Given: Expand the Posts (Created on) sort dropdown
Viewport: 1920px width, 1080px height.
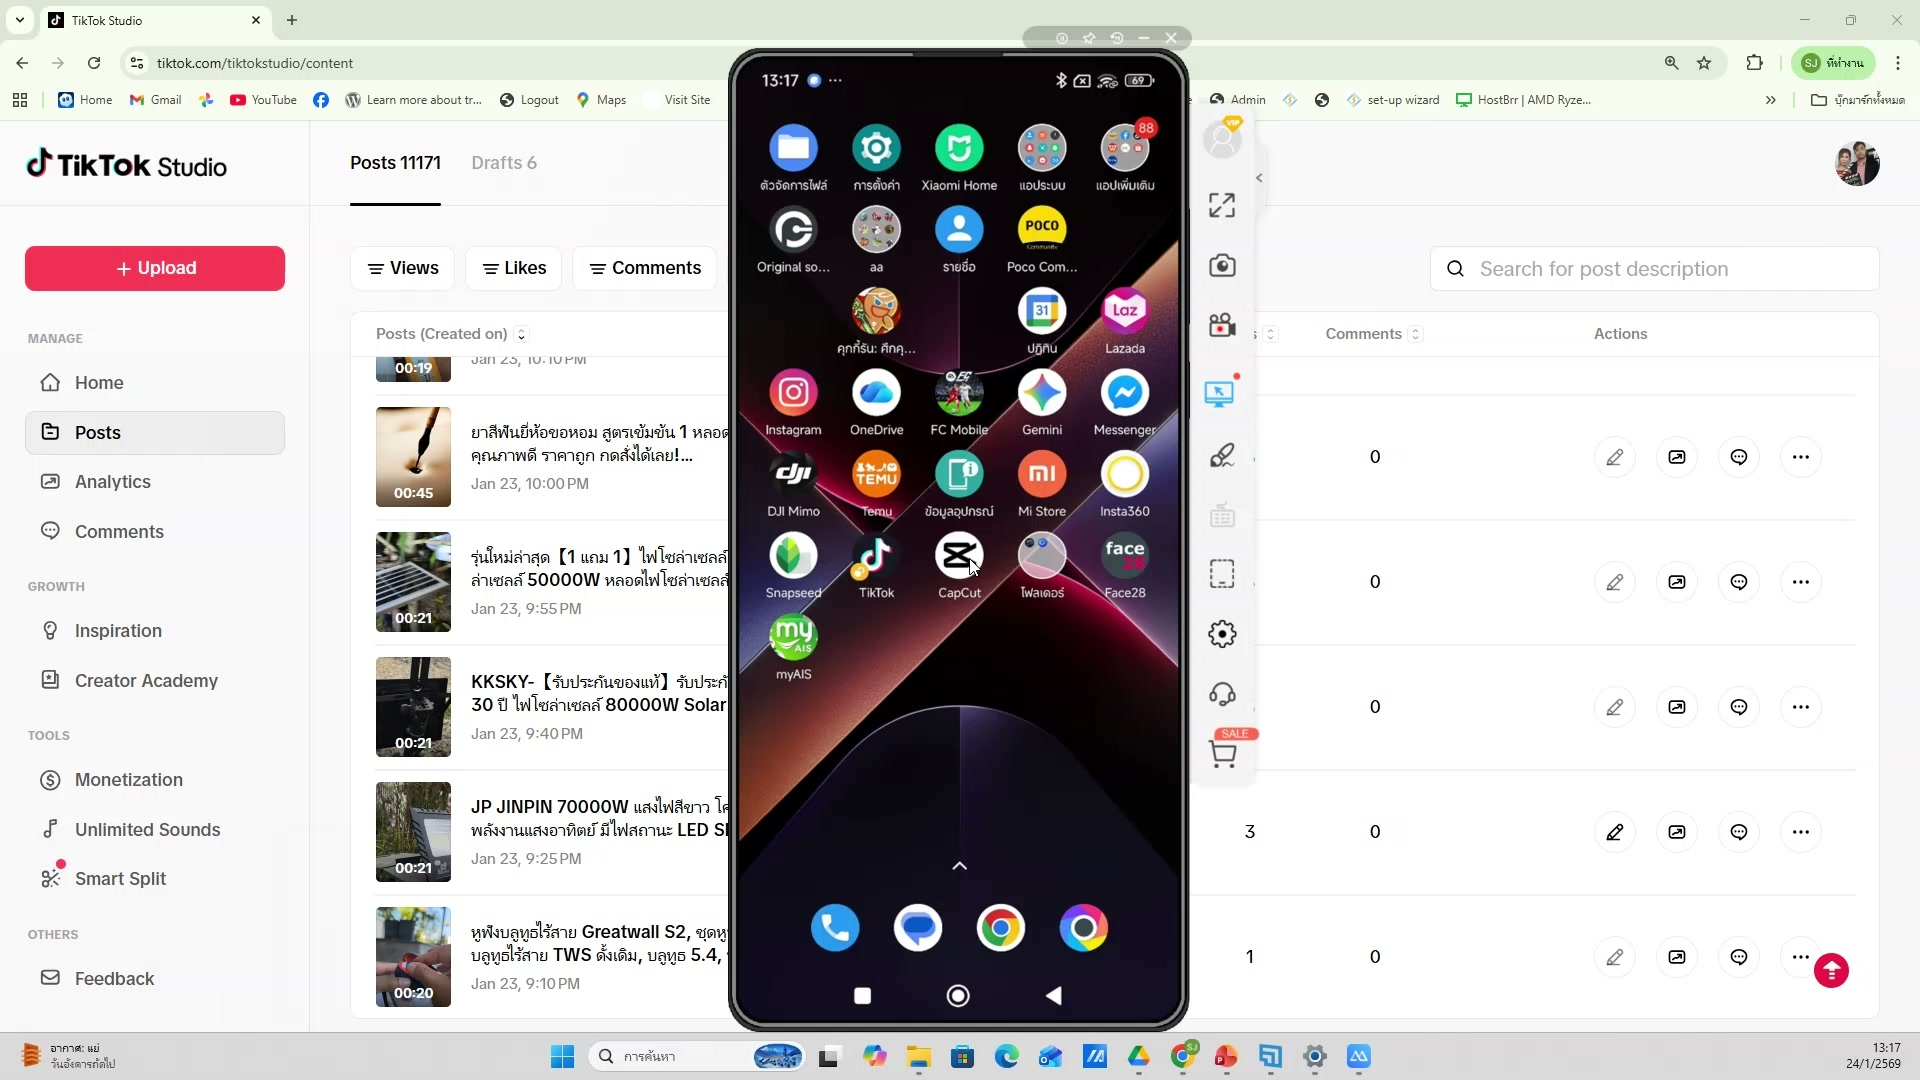Looking at the screenshot, I should [x=521, y=334].
